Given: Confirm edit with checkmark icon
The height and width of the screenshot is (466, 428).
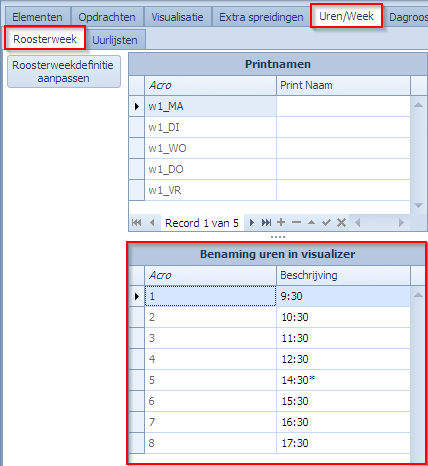Looking at the screenshot, I should (326, 223).
